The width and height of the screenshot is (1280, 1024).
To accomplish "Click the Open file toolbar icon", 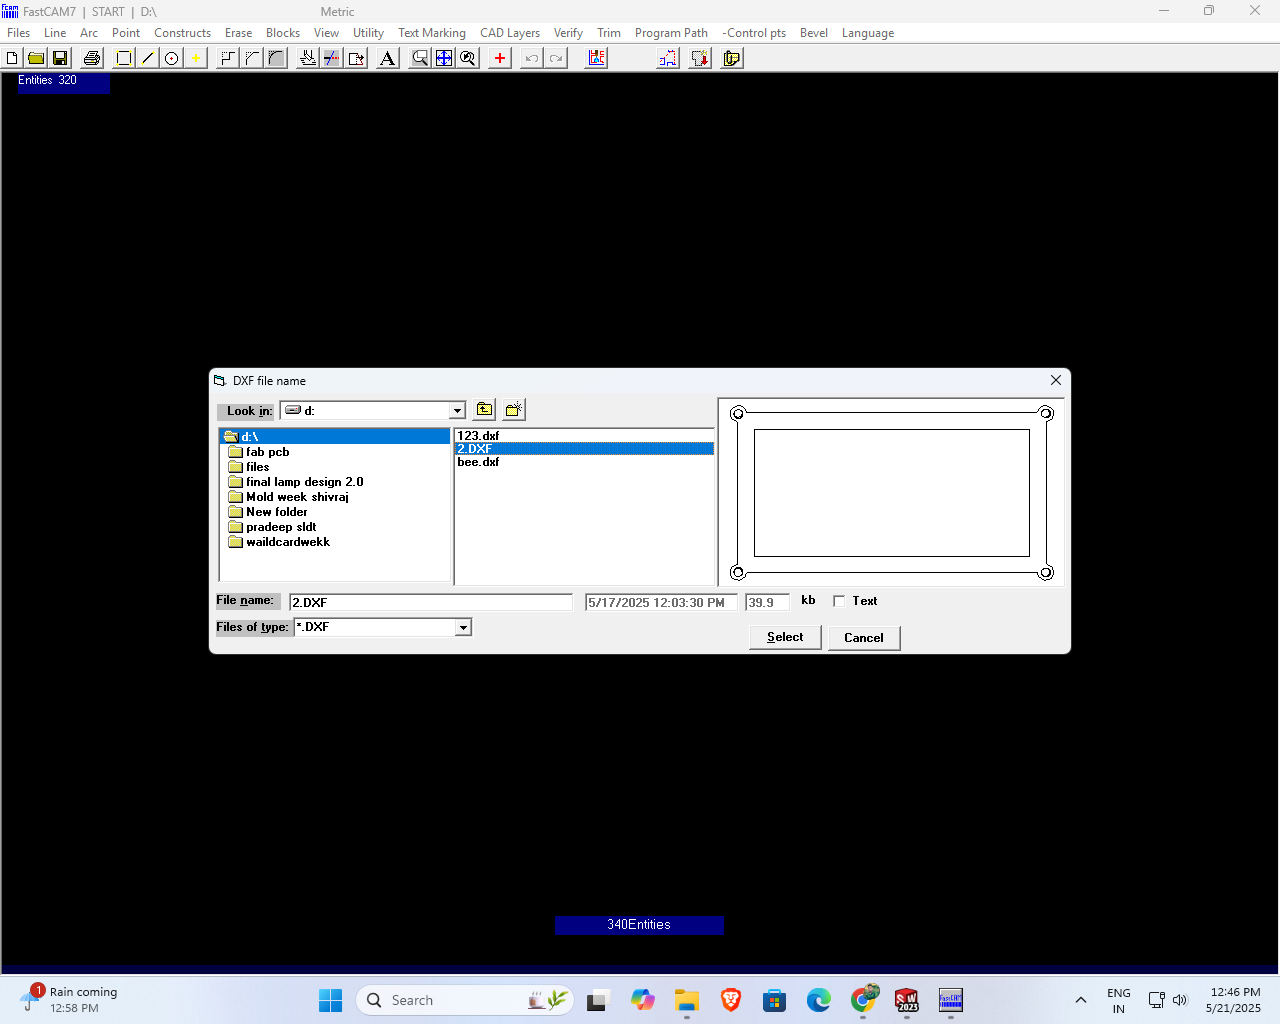I will 36,58.
